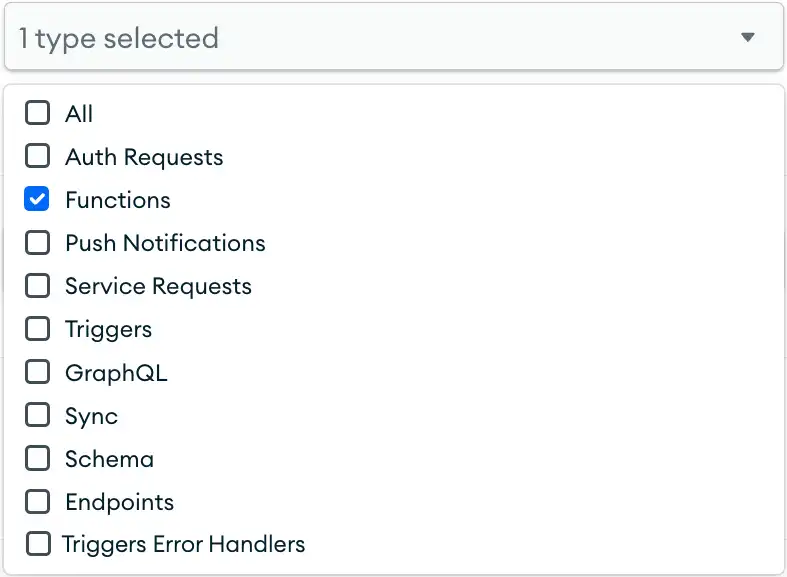Select the 'Triggers Error Handlers' label
Viewport: 787px width, 577px height.
183,545
